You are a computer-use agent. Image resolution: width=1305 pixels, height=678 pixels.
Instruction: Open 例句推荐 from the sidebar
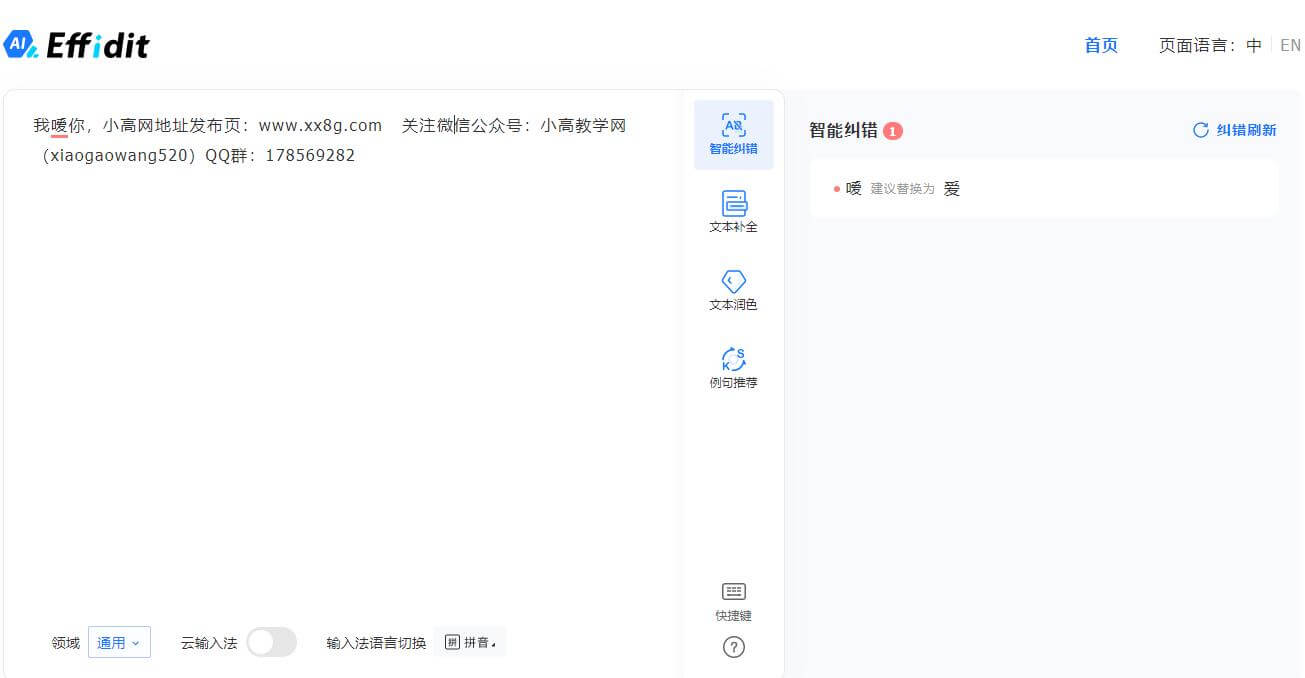(733, 367)
